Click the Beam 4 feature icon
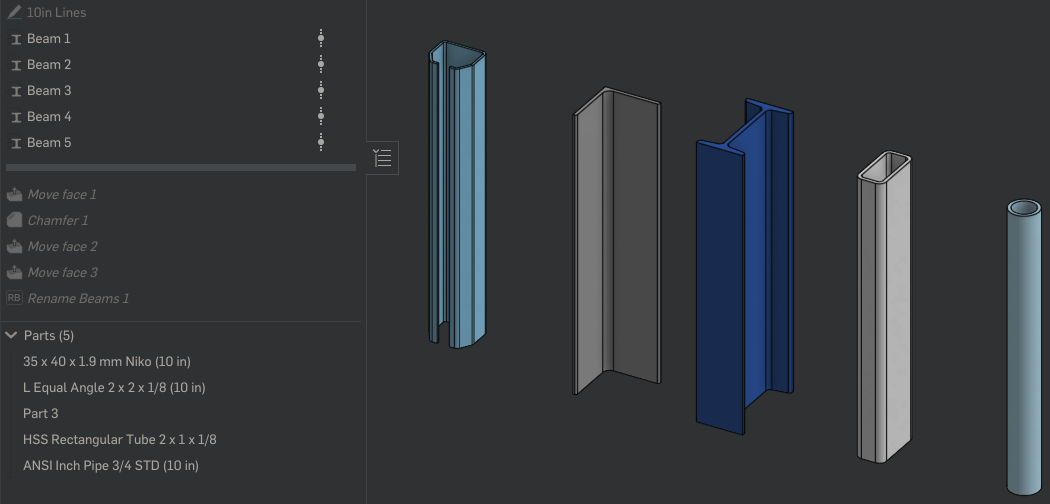The height and width of the screenshot is (504, 1050). pos(16,118)
